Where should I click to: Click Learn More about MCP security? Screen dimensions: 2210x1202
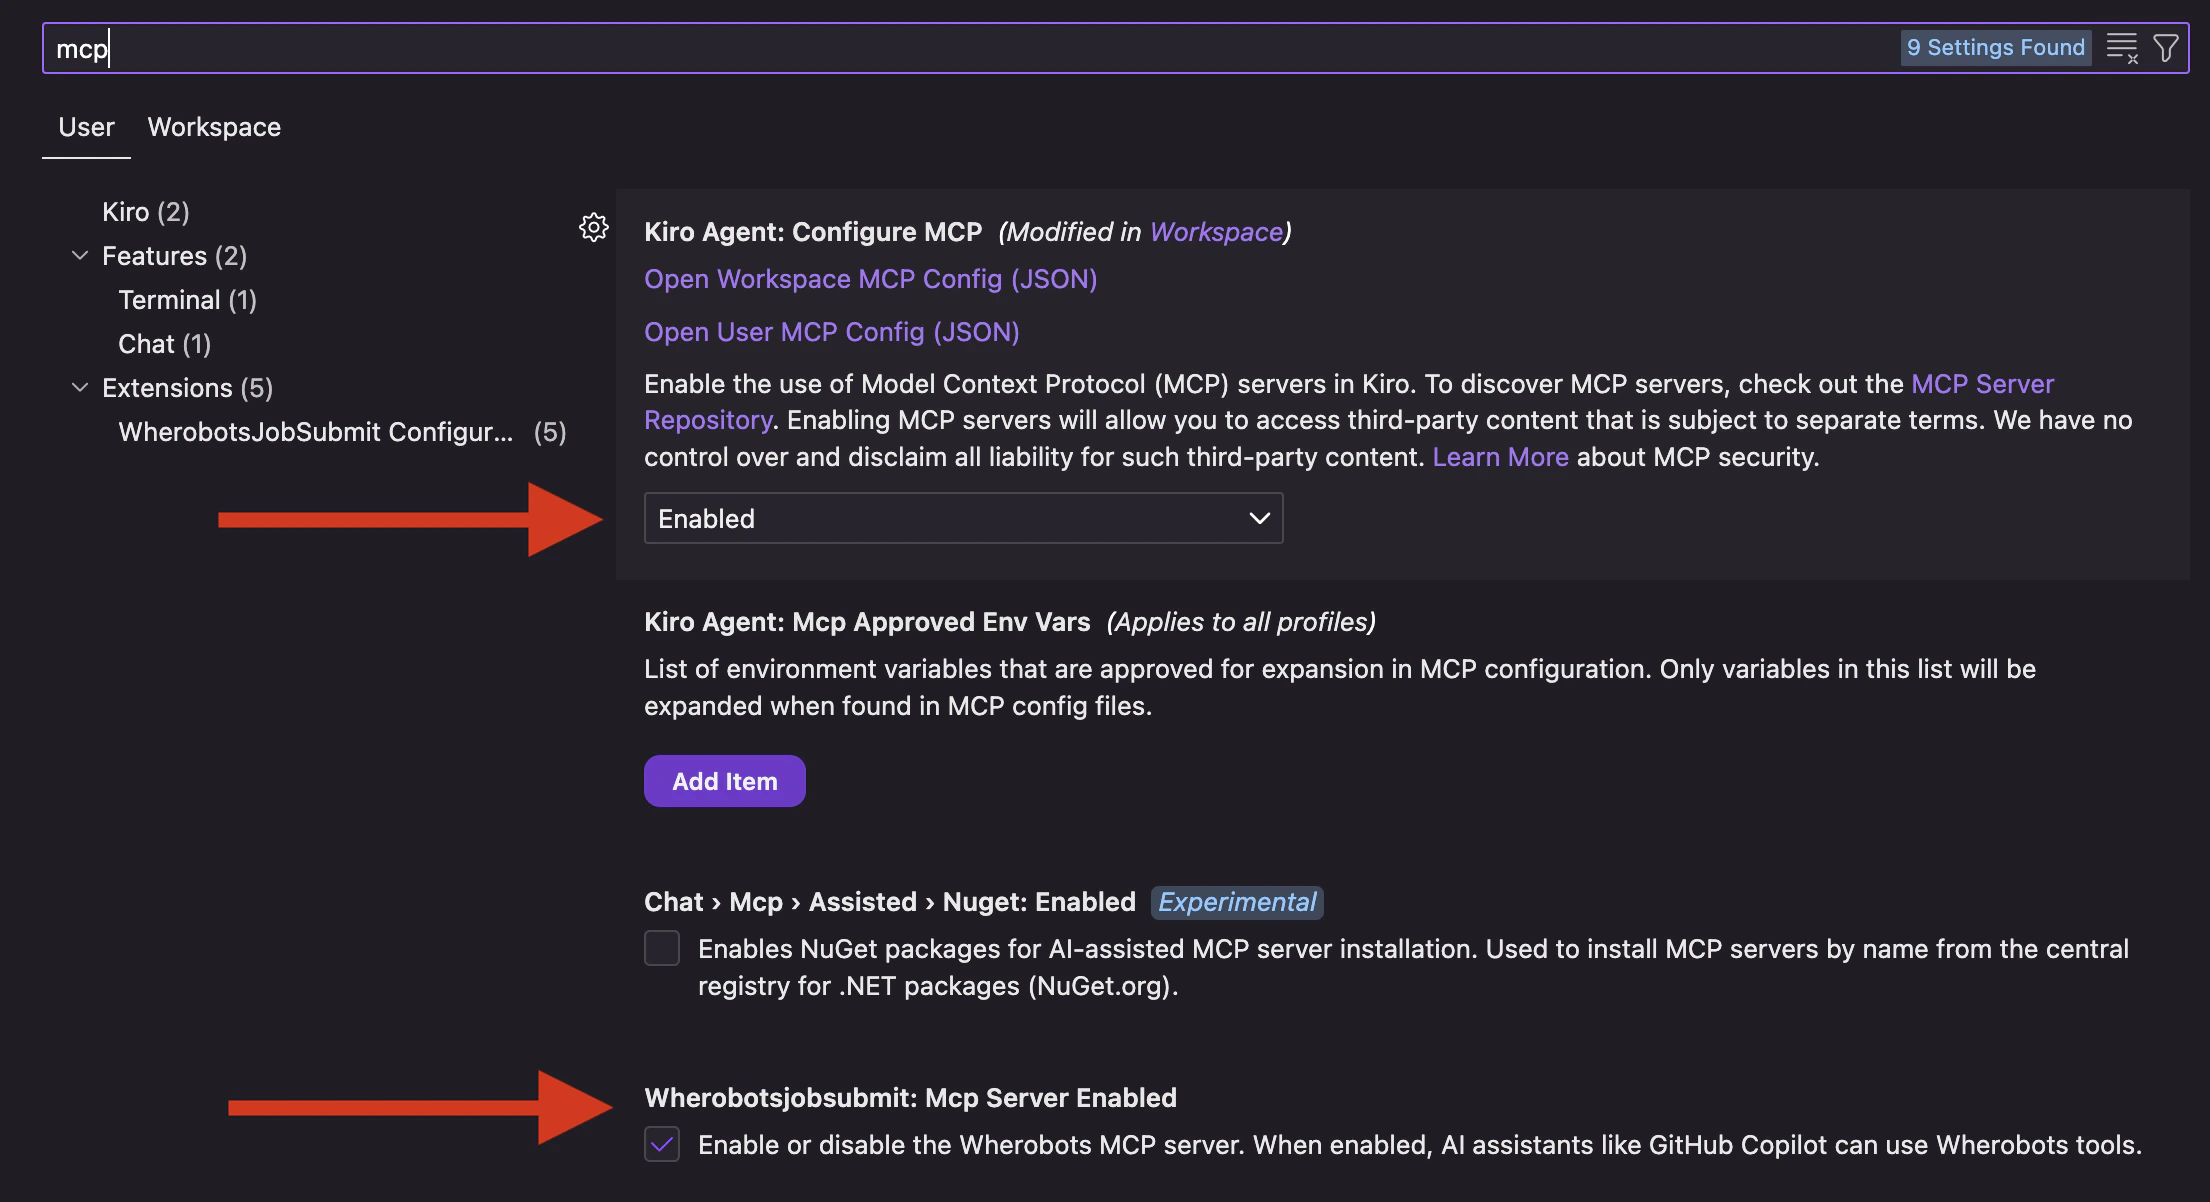[x=1500, y=457]
